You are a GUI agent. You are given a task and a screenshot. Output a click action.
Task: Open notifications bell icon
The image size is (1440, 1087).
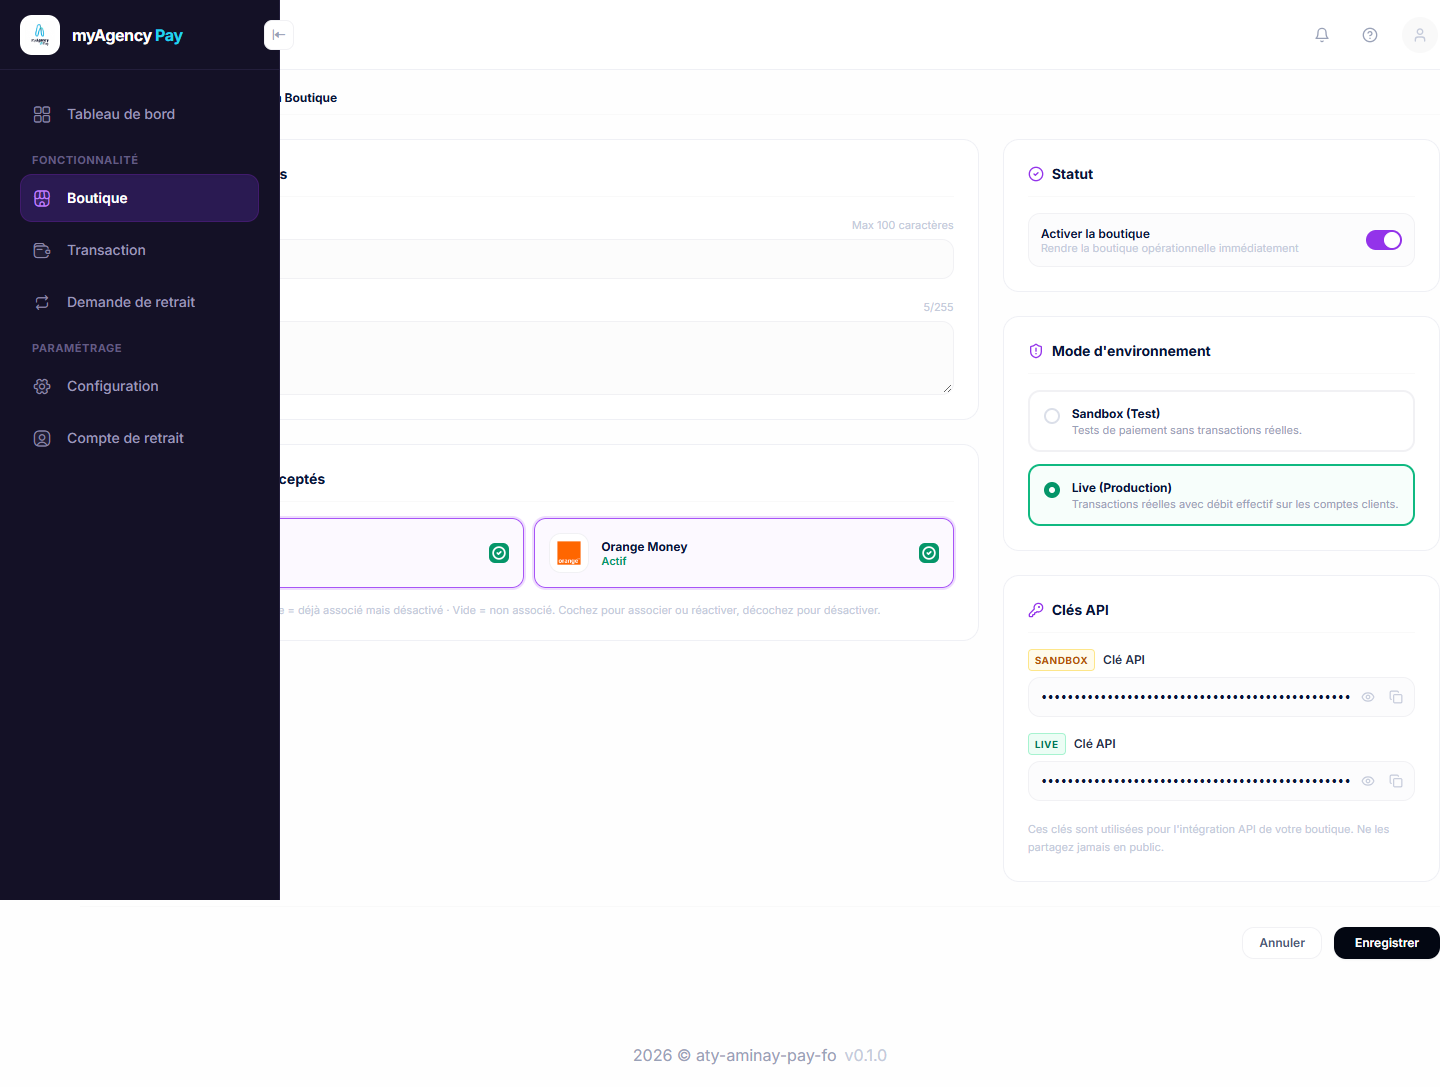pyautogui.click(x=1322, y=35)
